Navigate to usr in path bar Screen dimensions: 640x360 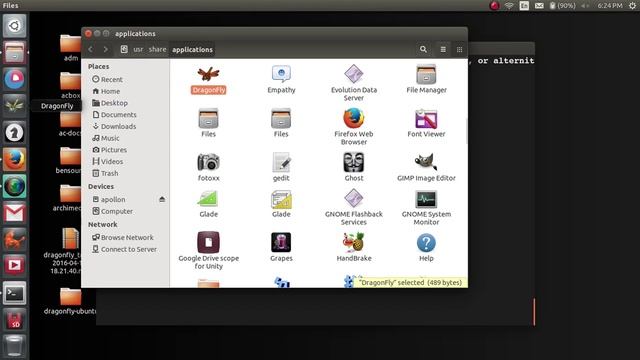138,49
